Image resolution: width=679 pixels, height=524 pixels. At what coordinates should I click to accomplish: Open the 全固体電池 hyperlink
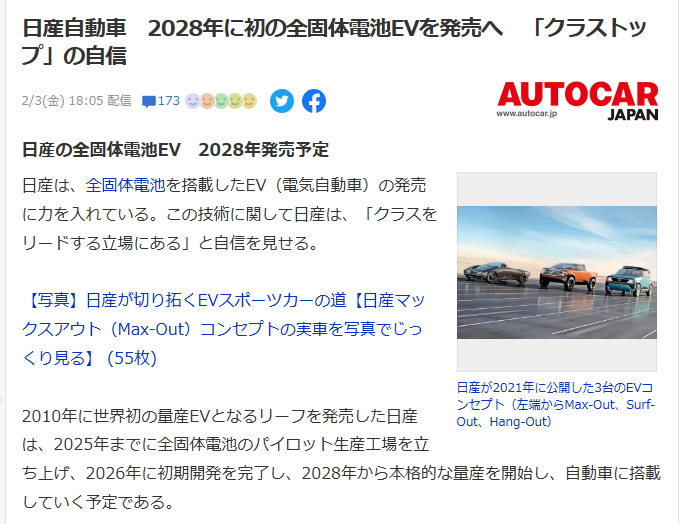pos(126,185)
